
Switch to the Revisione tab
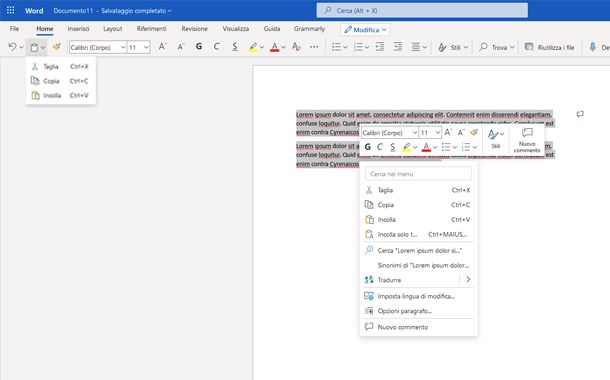point(195,29)
